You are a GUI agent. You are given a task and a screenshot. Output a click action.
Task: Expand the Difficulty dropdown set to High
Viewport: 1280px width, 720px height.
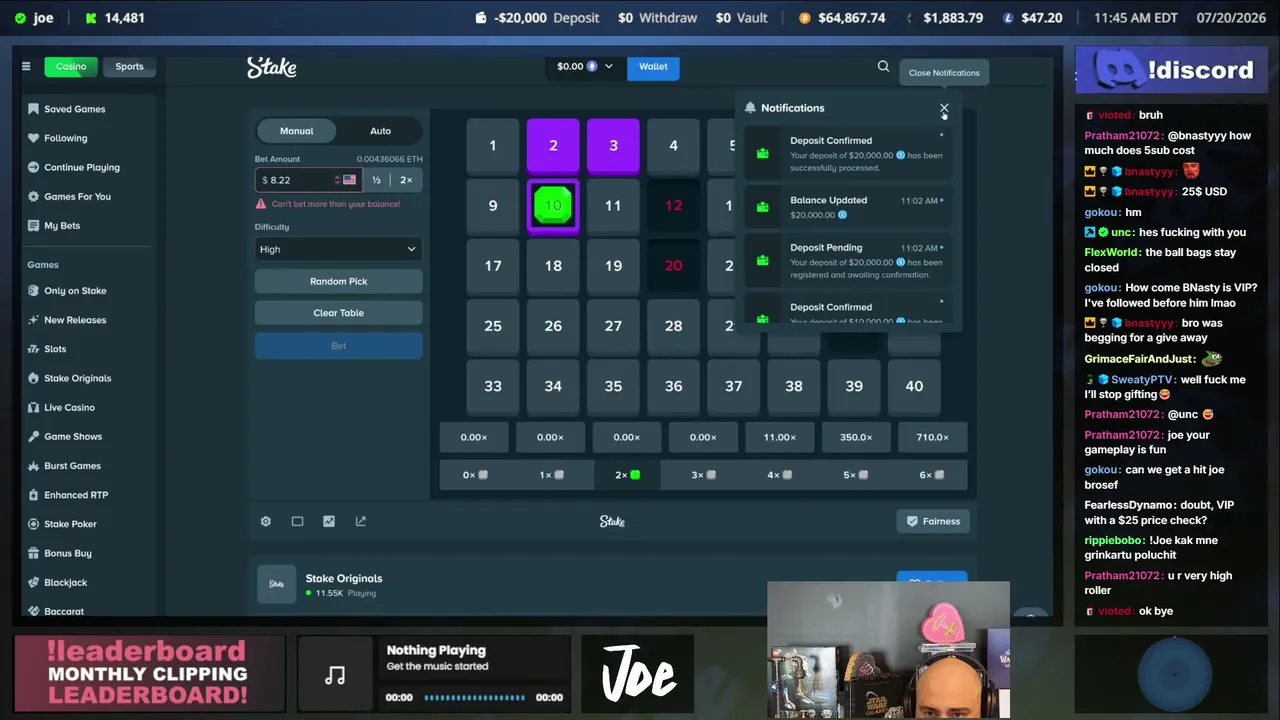(339, 249)
